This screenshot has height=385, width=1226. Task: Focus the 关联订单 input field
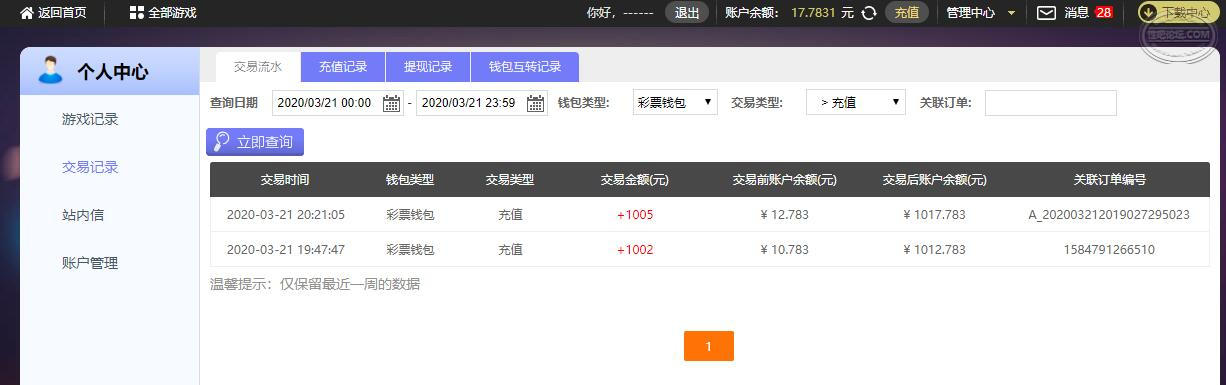(1050, 103)
